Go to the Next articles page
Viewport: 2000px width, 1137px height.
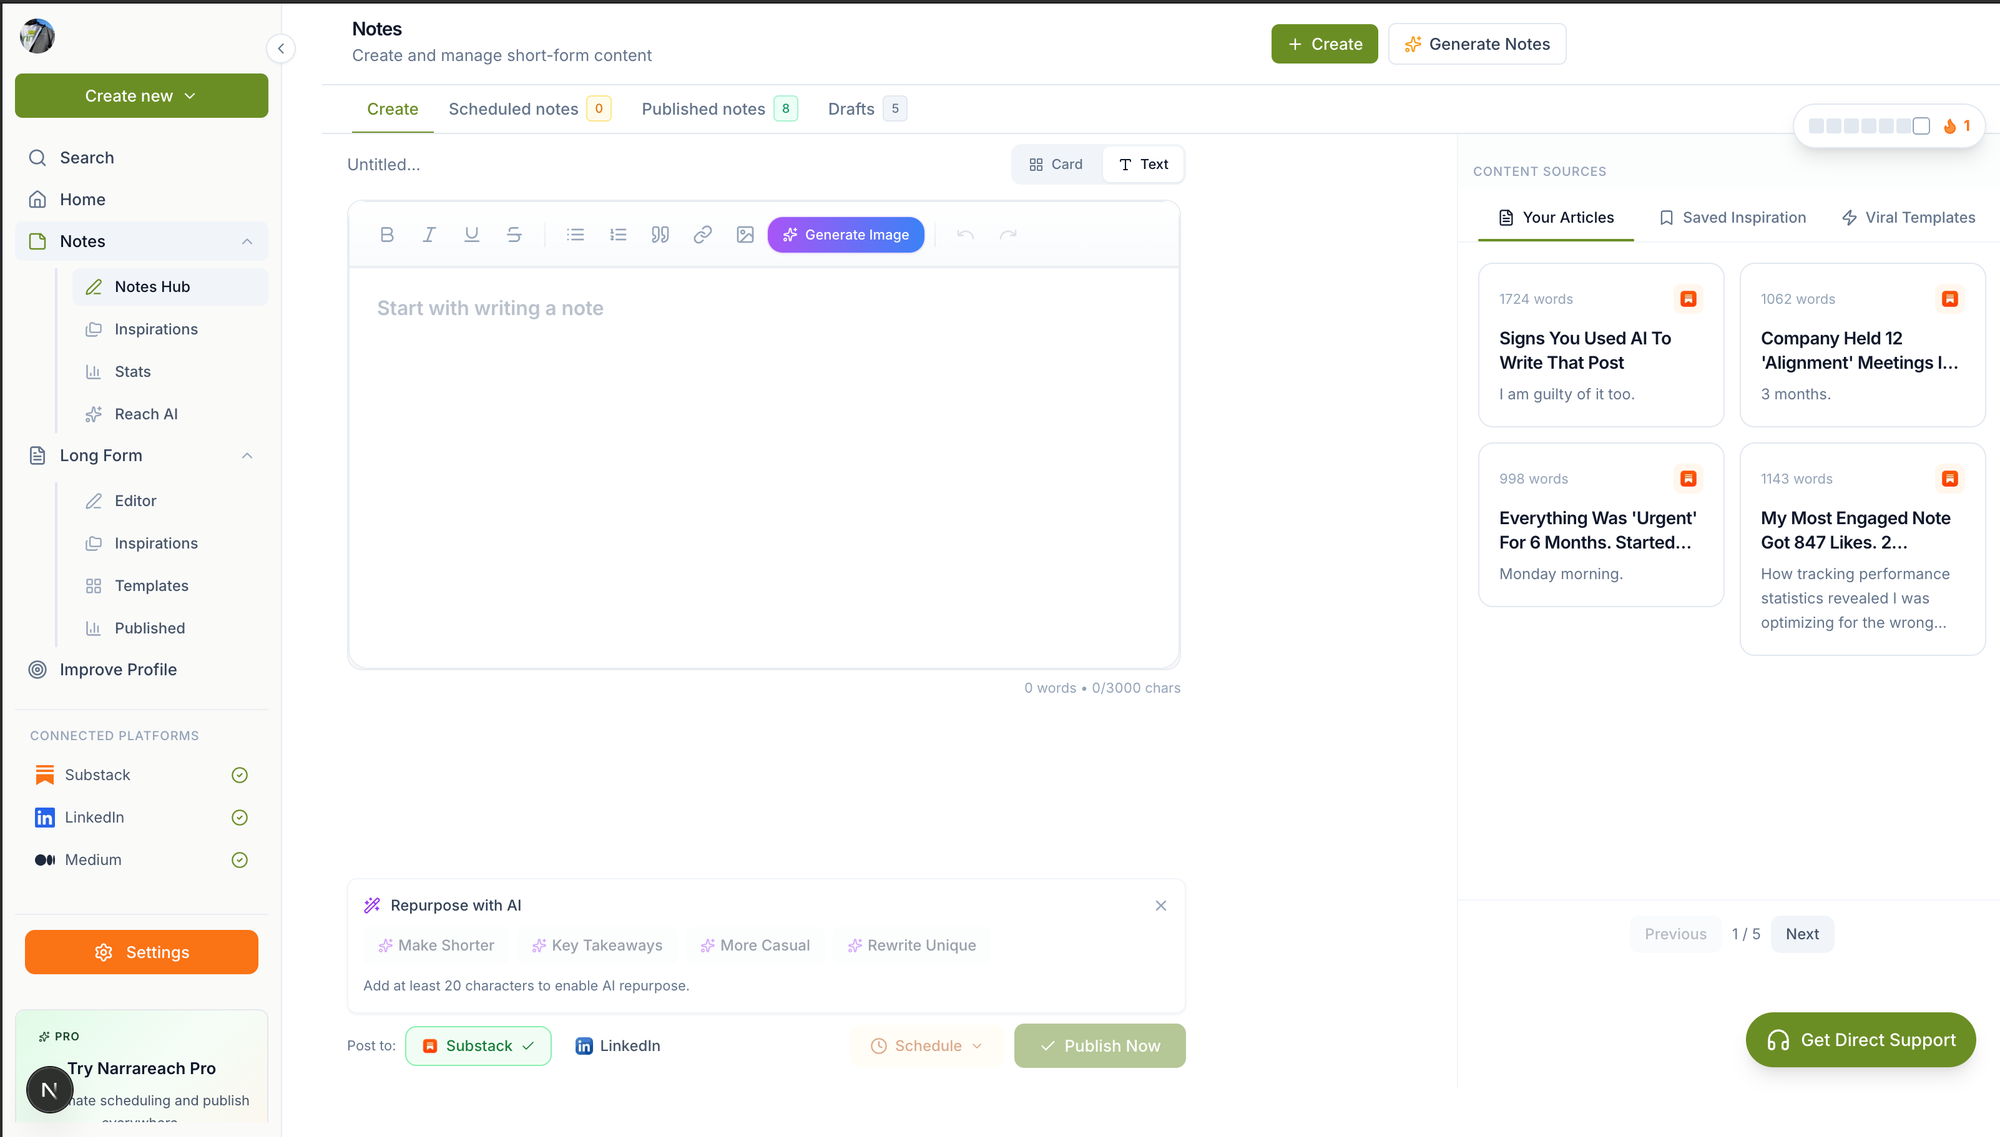tap(1802, 933)
